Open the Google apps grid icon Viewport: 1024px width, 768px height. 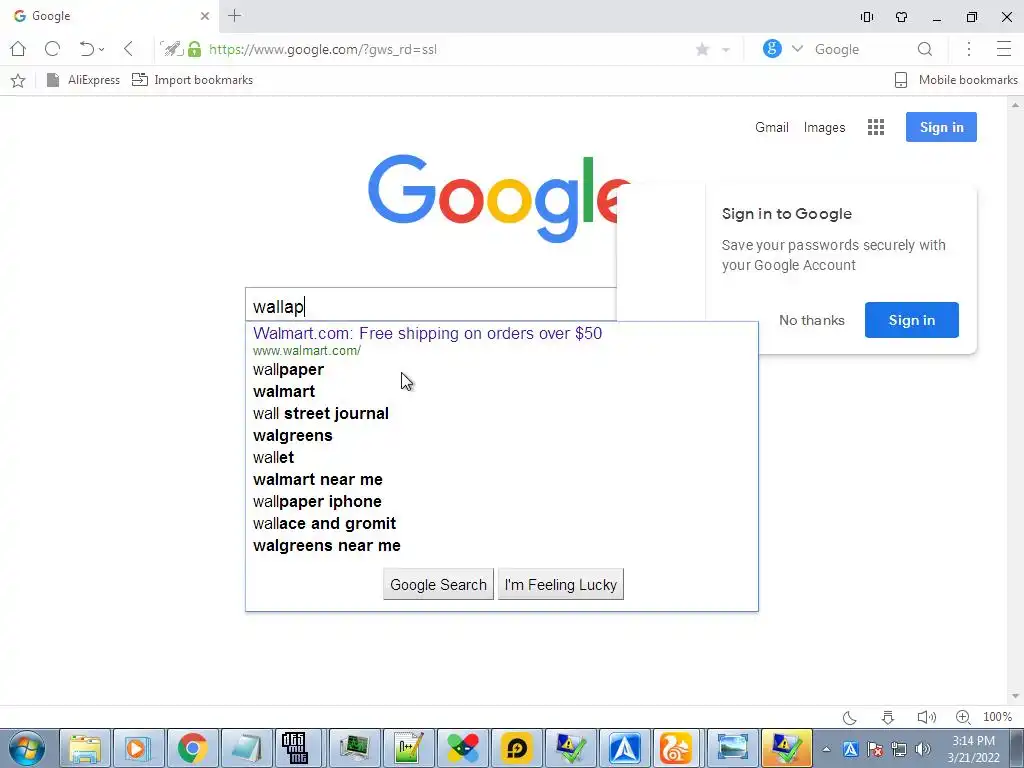pyautogui.click(x=876, y=127)
